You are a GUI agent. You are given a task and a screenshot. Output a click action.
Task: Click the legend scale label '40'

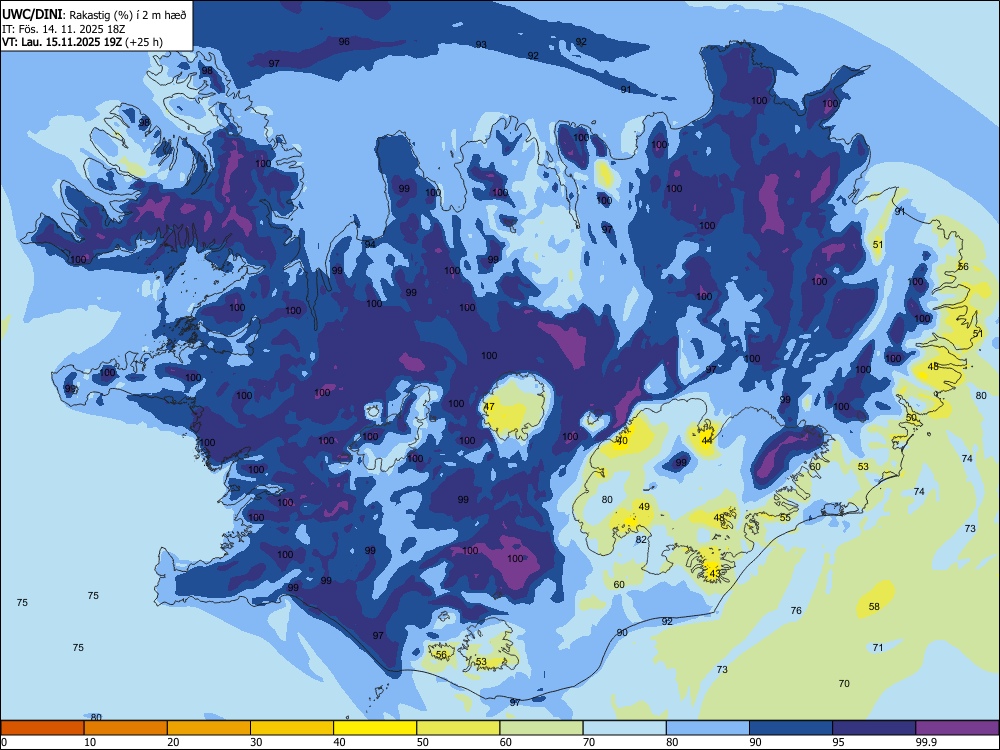pyautogui.click(x=340, y=742)
